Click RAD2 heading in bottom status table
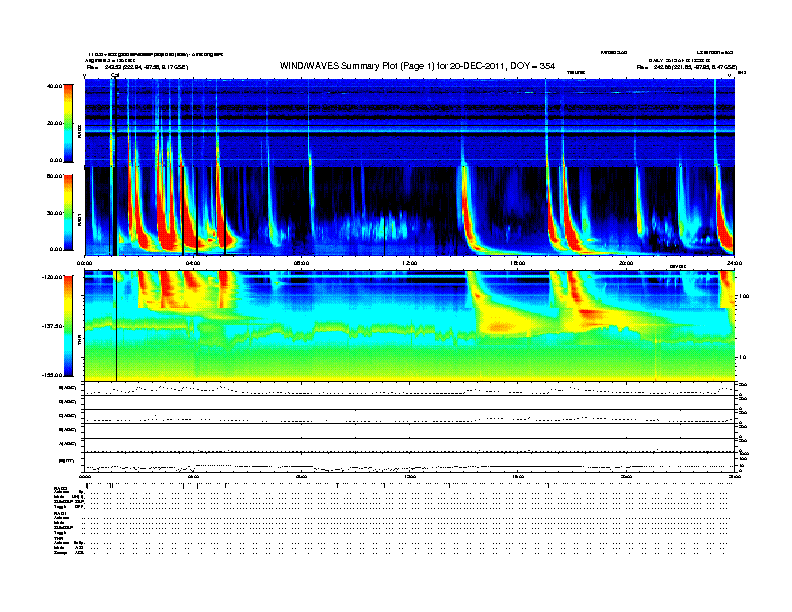The image size is (792, 612). (60, 489)
